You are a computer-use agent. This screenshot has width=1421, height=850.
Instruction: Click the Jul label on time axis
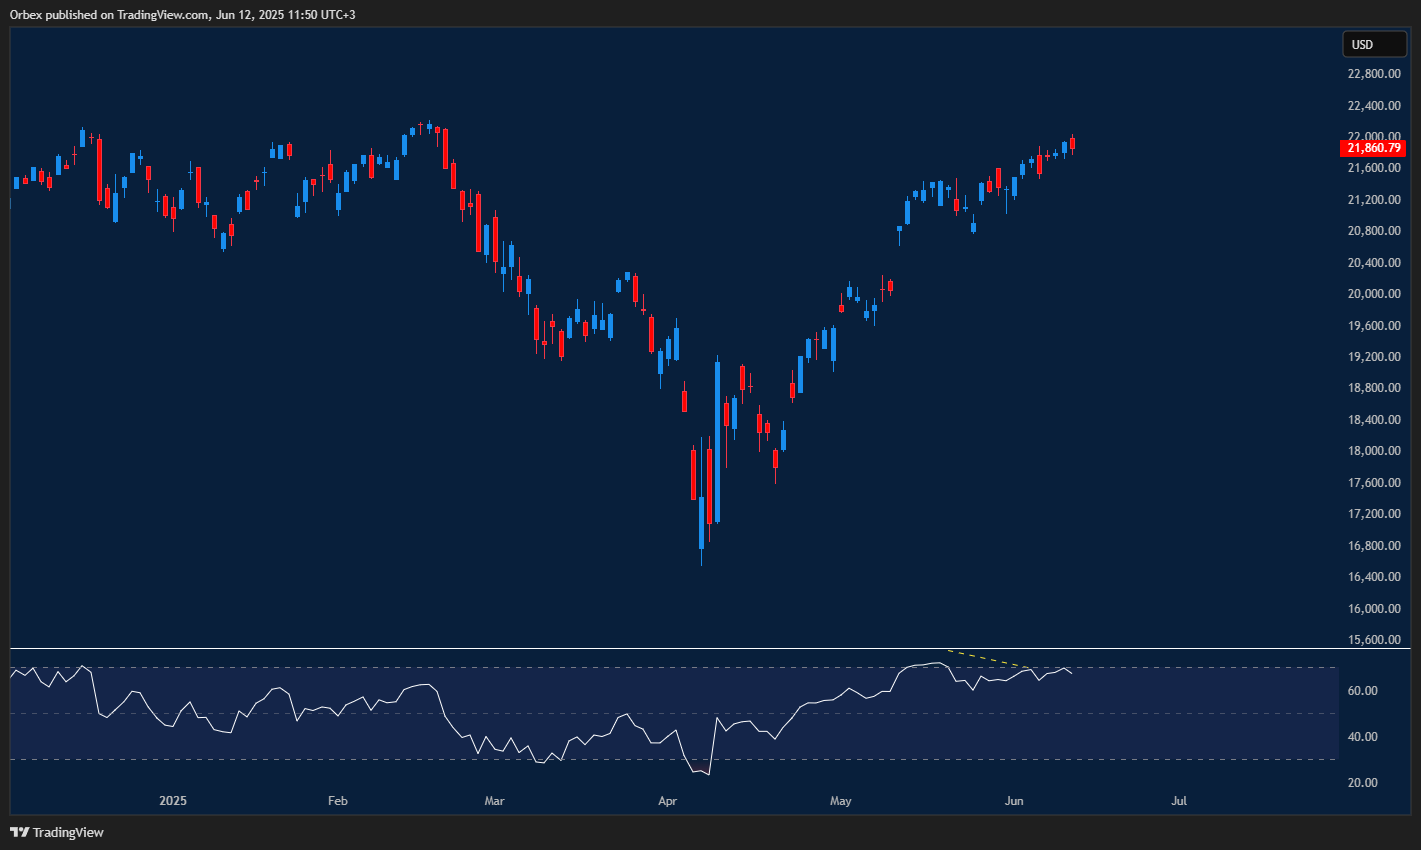[1179, 801]
